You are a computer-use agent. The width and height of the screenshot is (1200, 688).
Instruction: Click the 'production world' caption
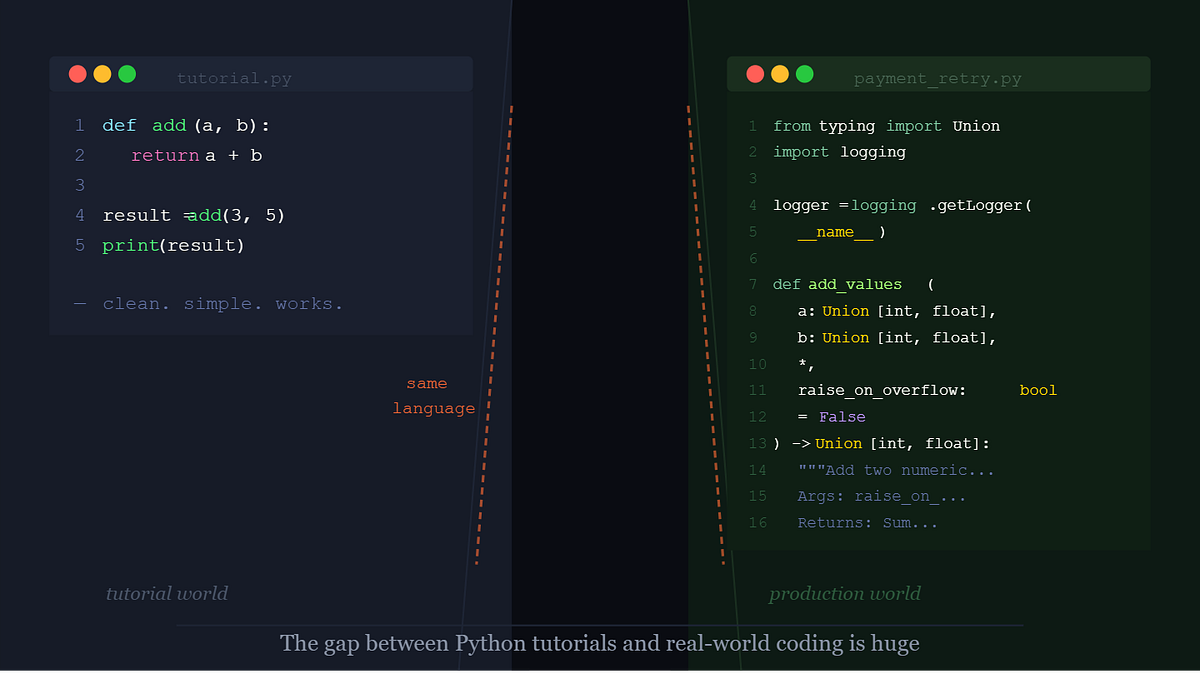point(845,593)
